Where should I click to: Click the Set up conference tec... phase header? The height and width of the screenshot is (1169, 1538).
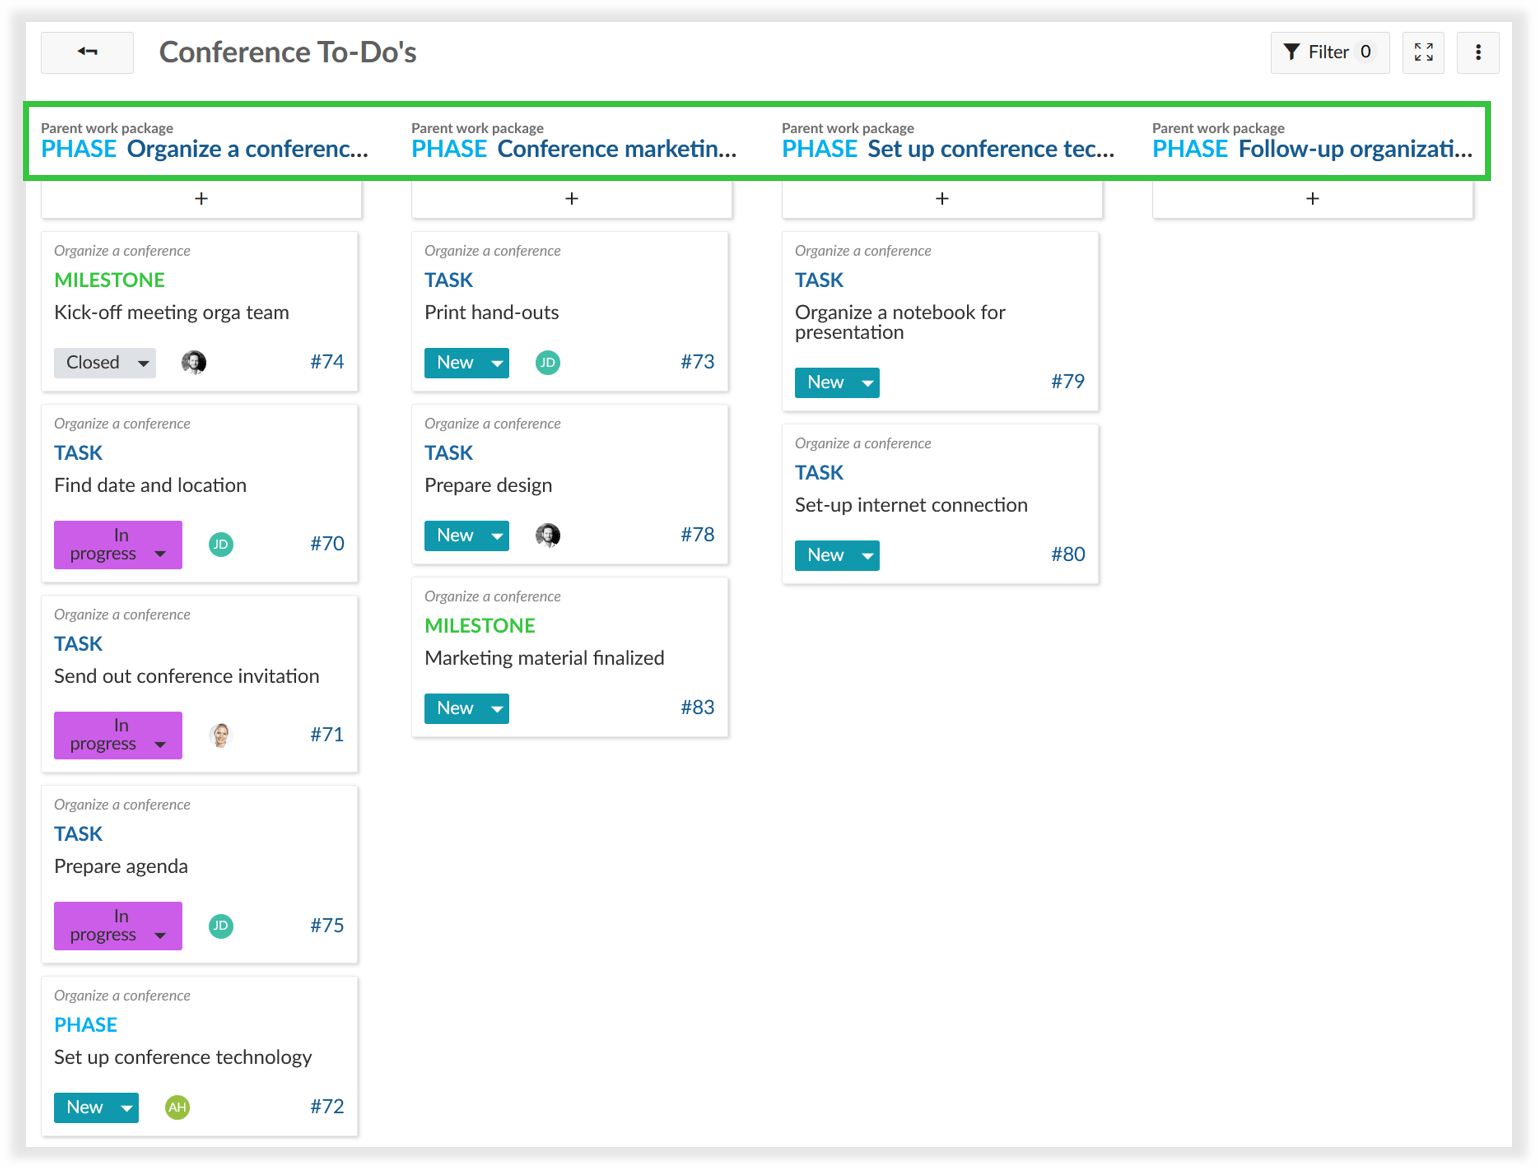click(990, 149)
